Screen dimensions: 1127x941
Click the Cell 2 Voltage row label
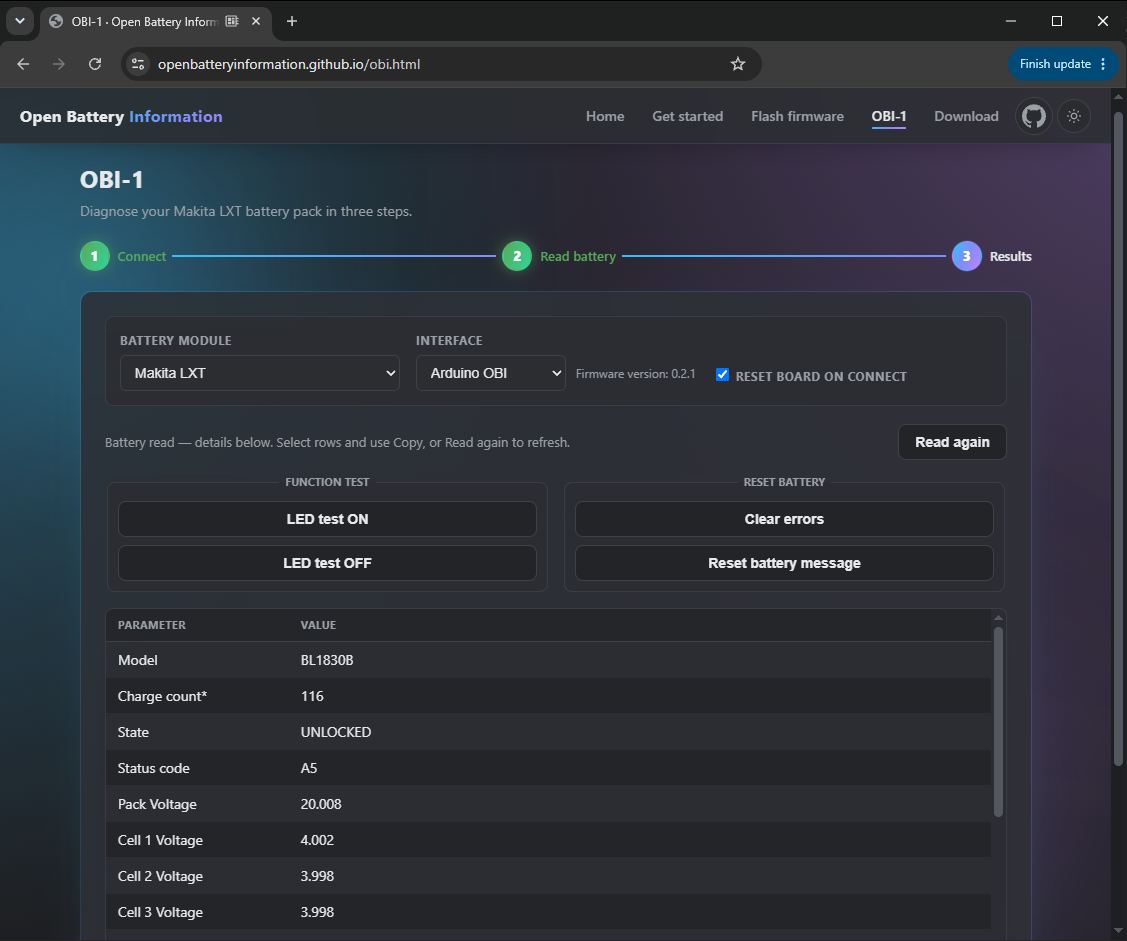pyautogui.click(x=160, y=876)
